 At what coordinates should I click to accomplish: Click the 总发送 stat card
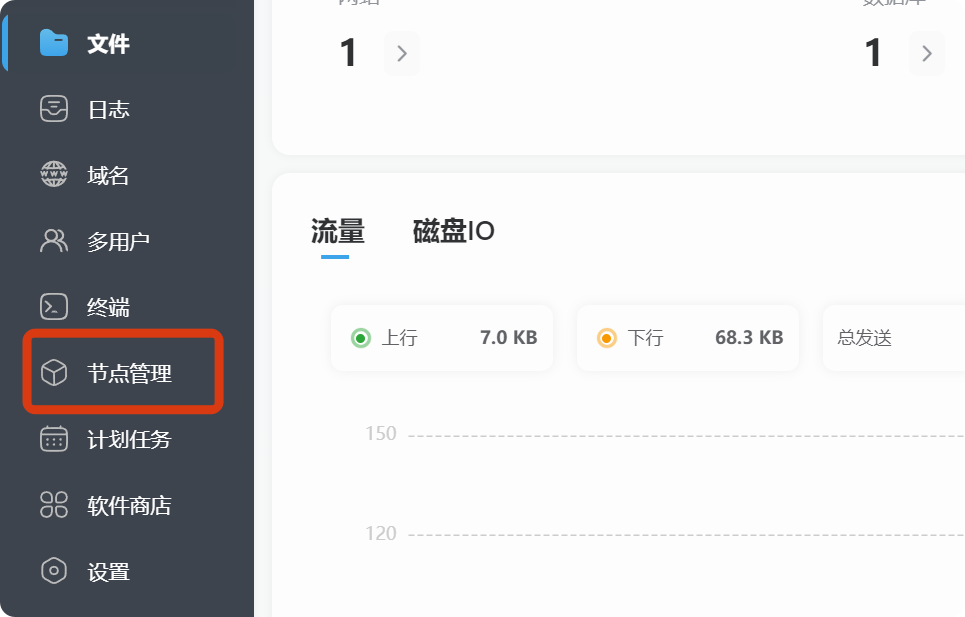coord(892,338)
